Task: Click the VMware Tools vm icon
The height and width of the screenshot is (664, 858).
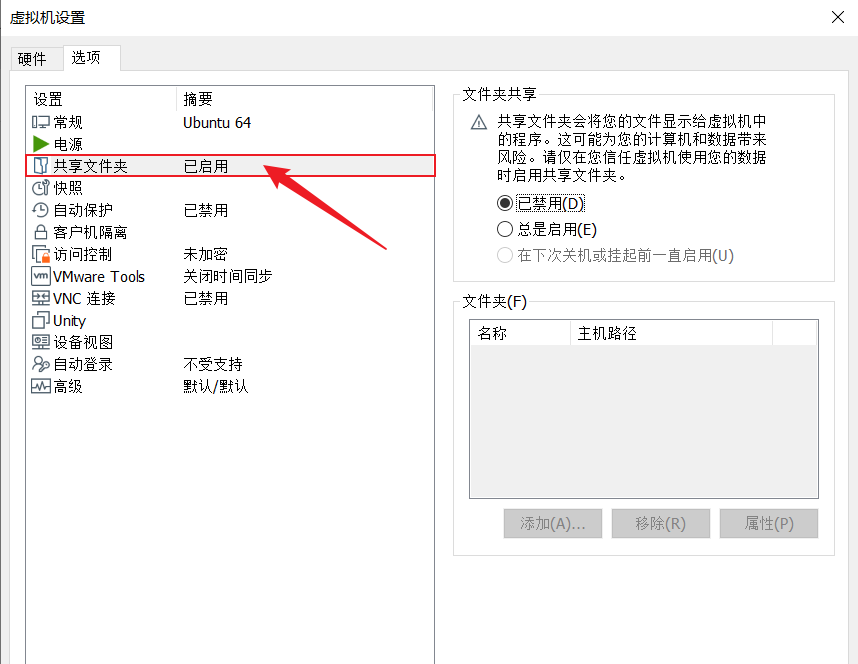Action: click(41, 276)
